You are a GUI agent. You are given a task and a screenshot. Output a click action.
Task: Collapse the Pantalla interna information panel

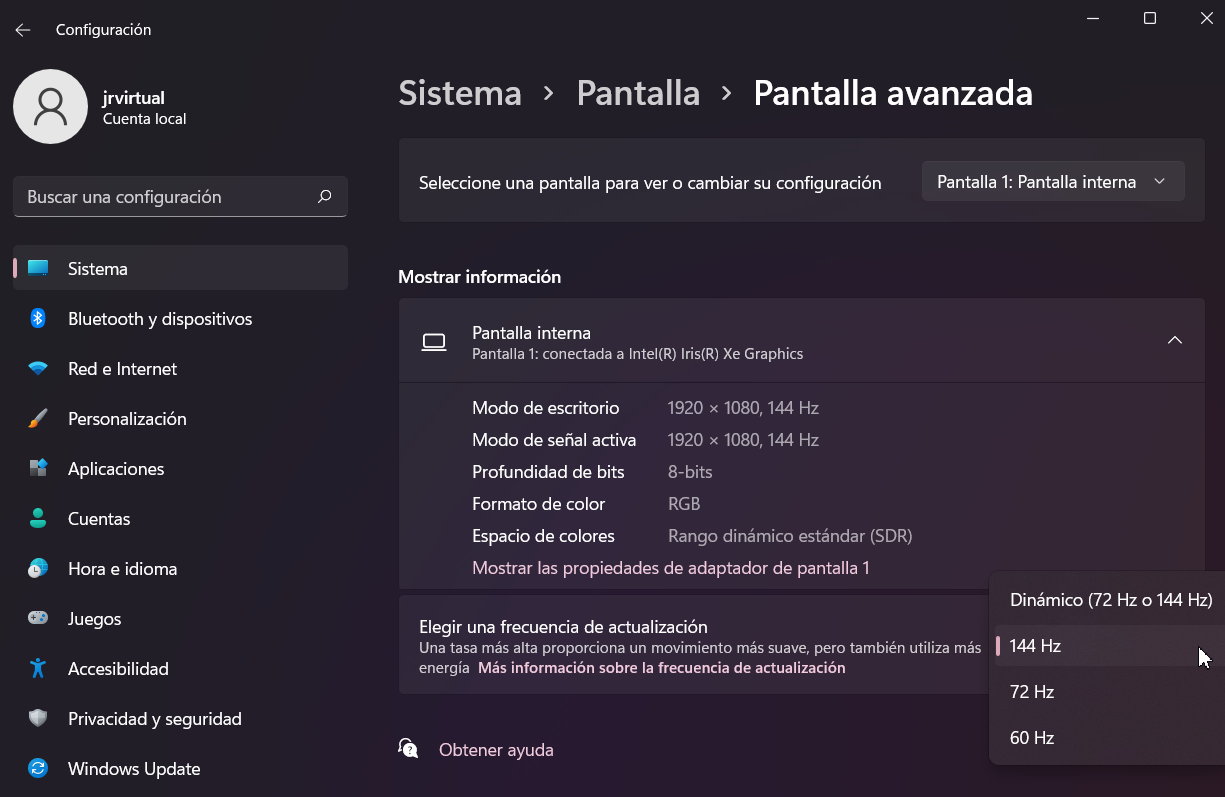[1175, 340]
